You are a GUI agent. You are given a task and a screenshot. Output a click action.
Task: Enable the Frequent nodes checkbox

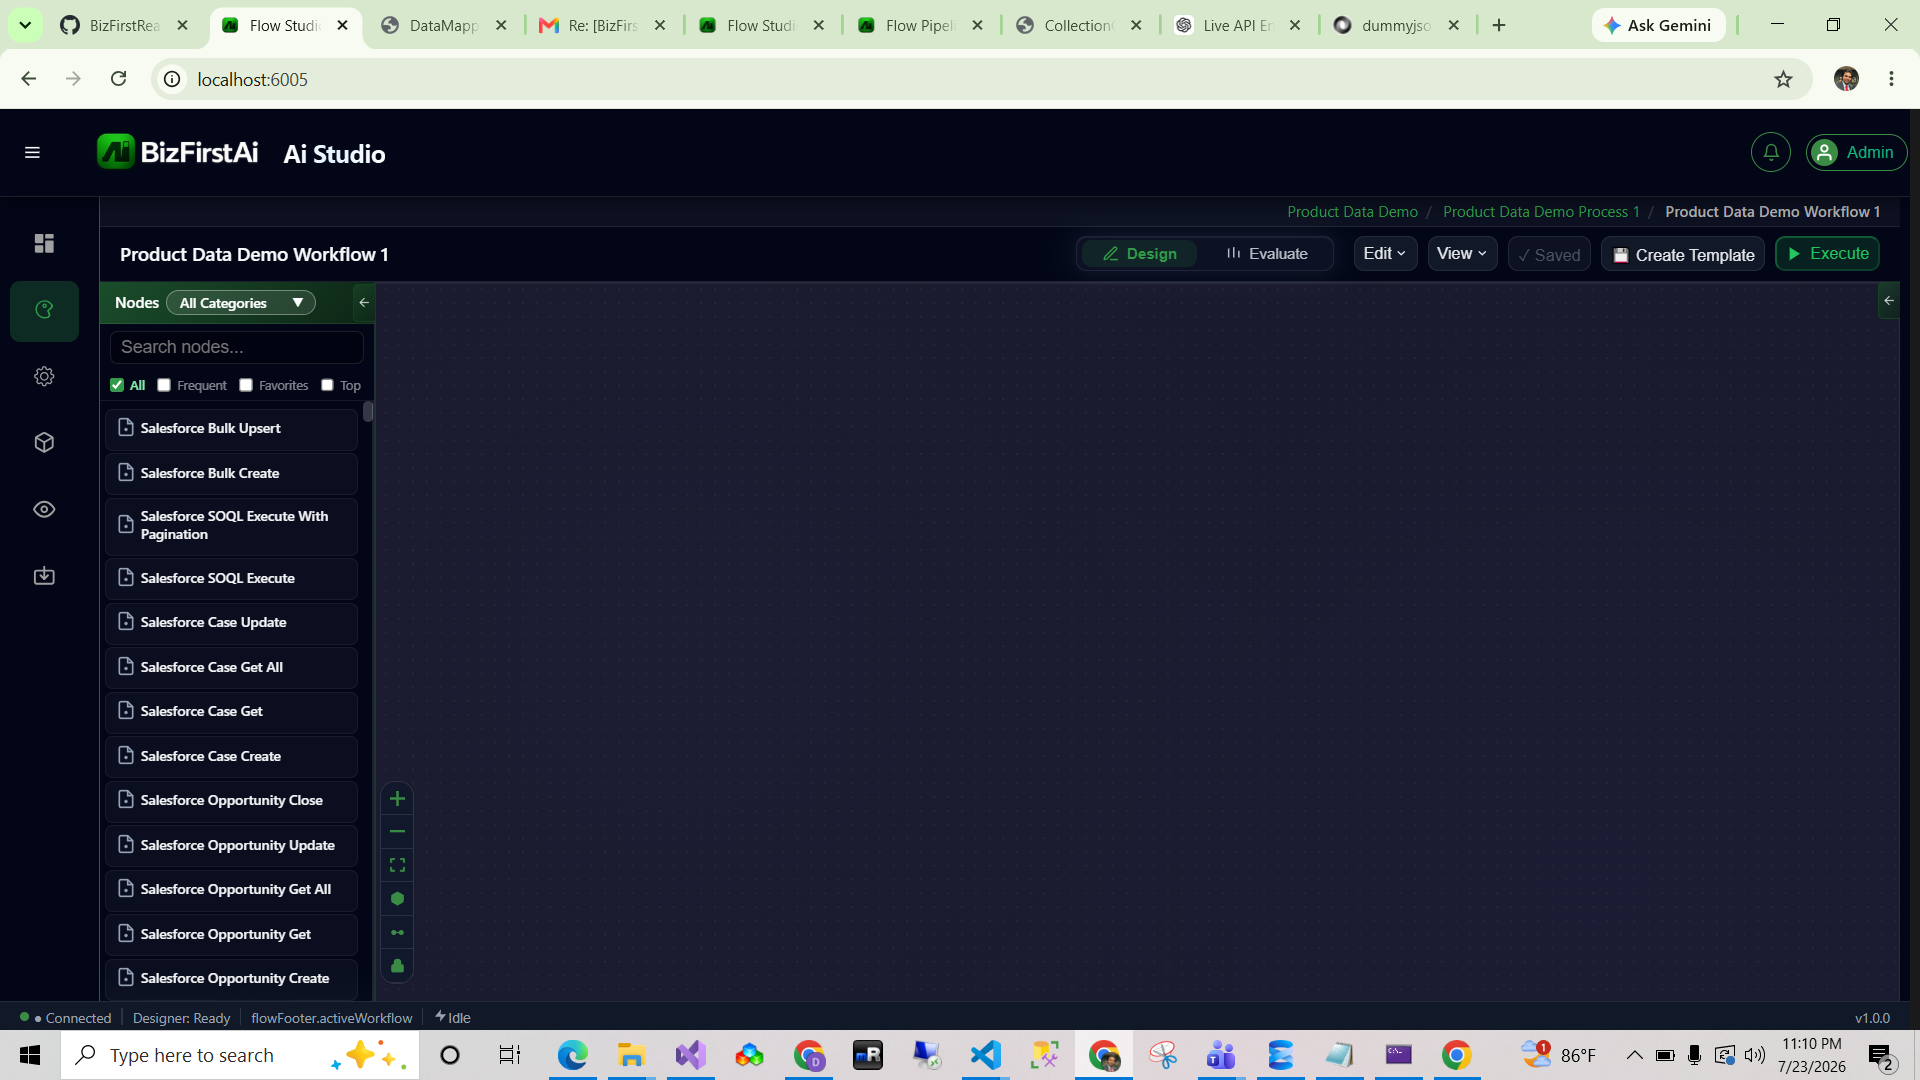point(164,385)
